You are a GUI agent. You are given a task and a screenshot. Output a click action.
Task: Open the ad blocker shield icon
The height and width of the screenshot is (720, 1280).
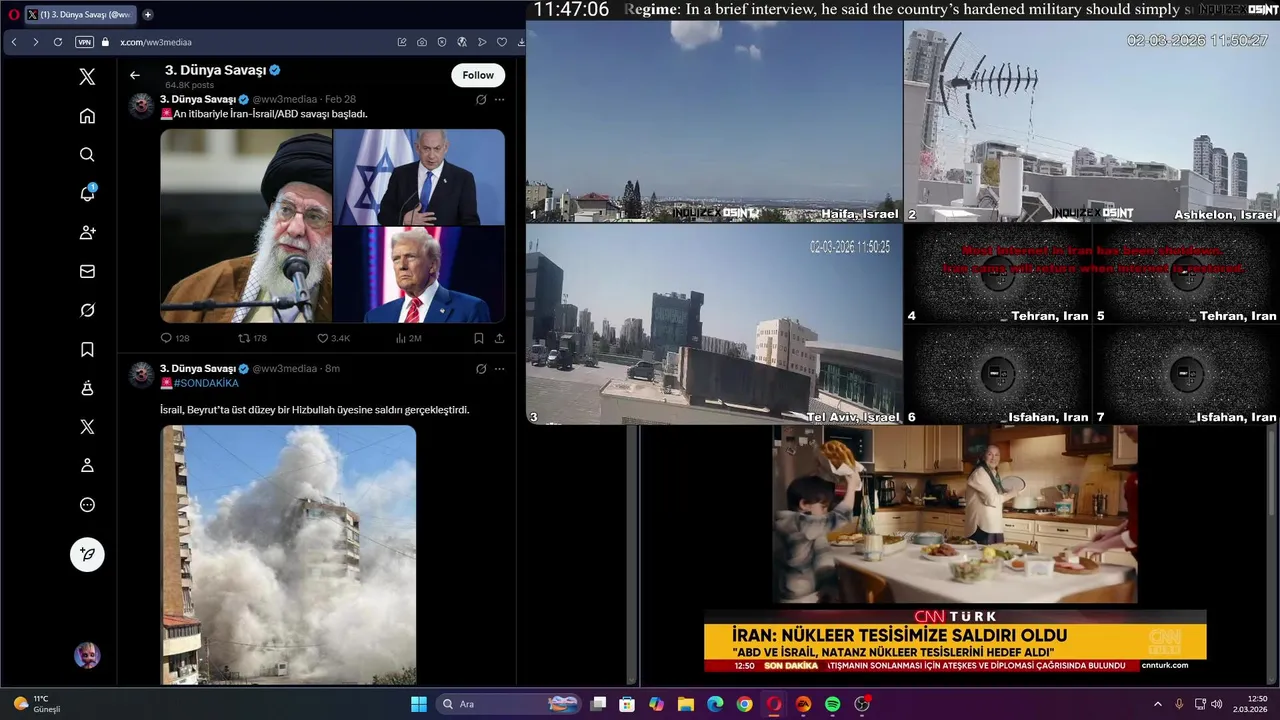click(442, 42)
